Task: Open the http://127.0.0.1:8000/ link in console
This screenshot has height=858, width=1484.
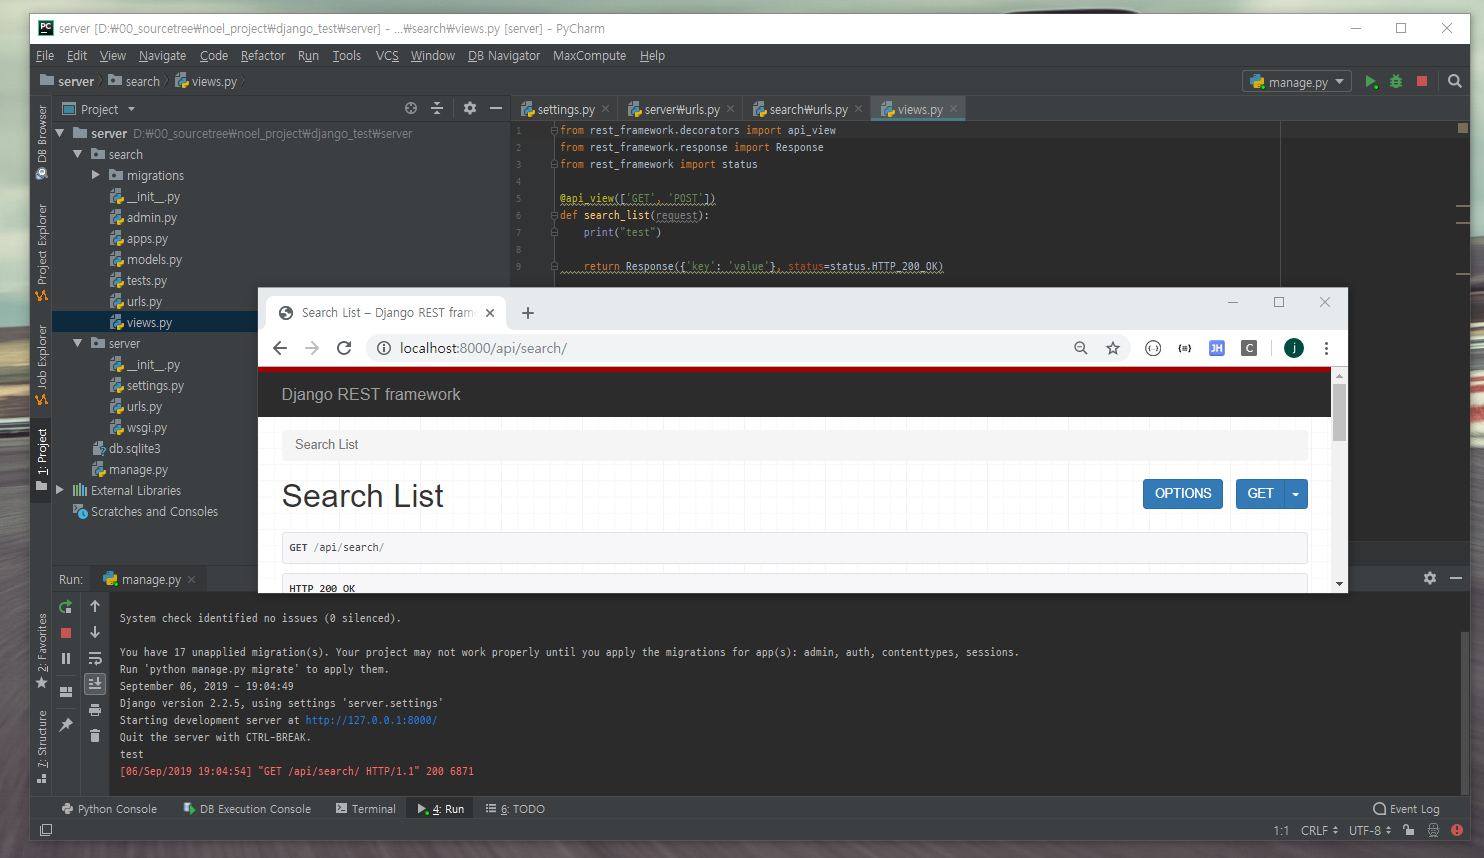Action: click(371, 720)
